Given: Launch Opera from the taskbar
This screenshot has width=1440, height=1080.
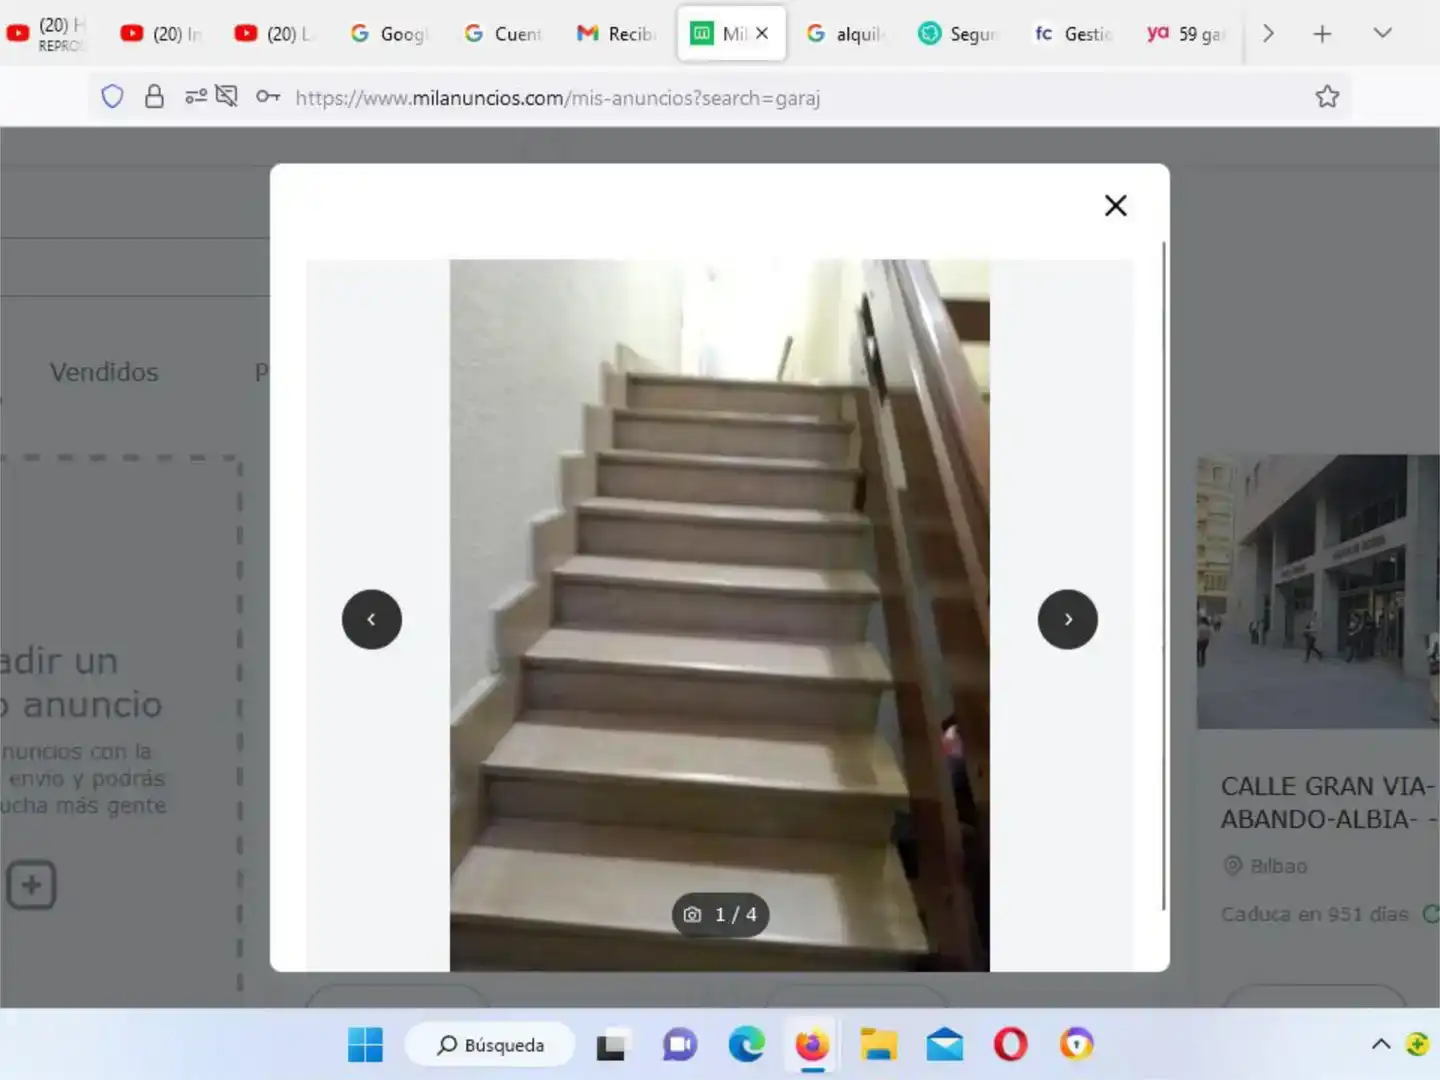Looking at the screenshot, I should click(x=1010, y=1045).
